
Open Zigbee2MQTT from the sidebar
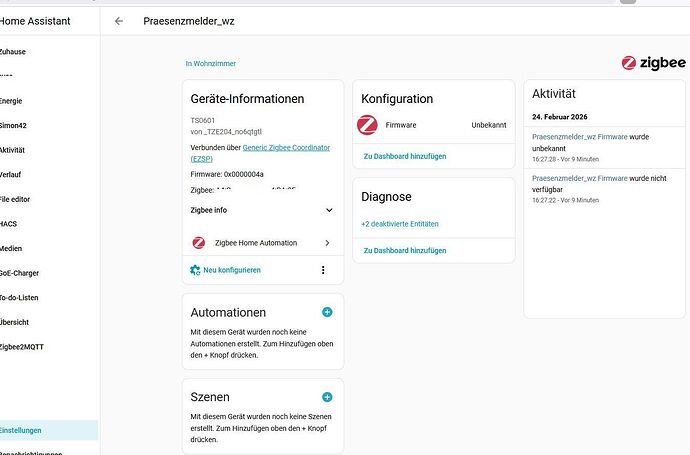pyautogui.click(x=22, y=347)
